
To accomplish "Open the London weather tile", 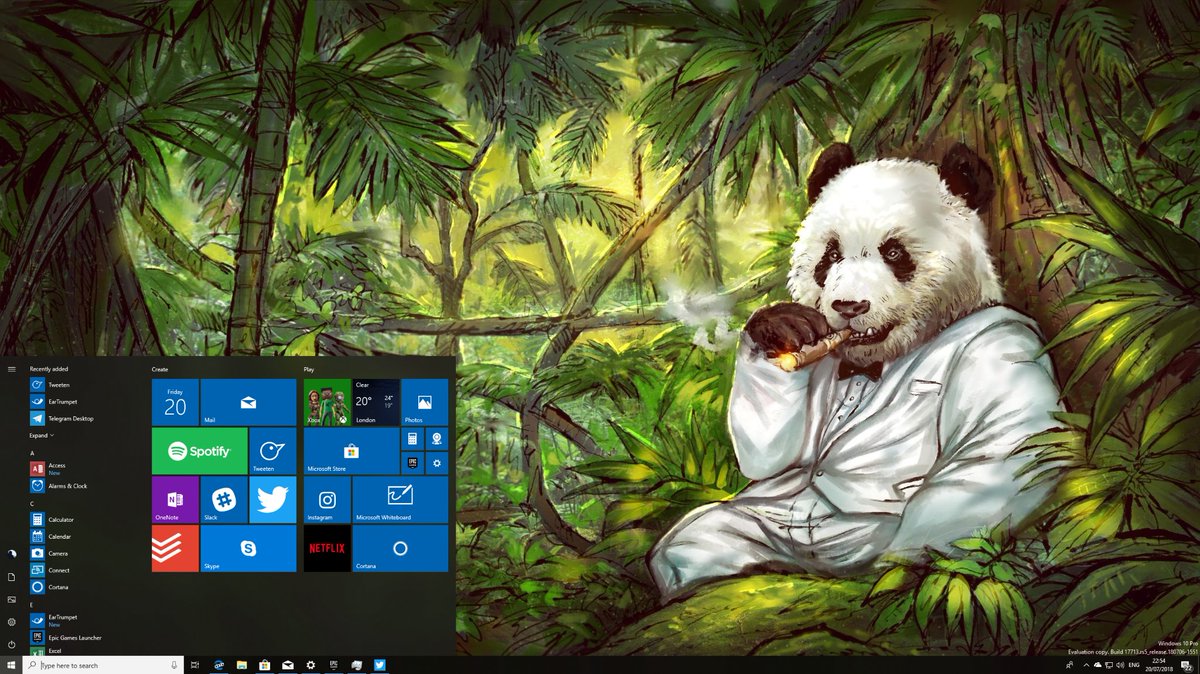I will tap(376, 402).
